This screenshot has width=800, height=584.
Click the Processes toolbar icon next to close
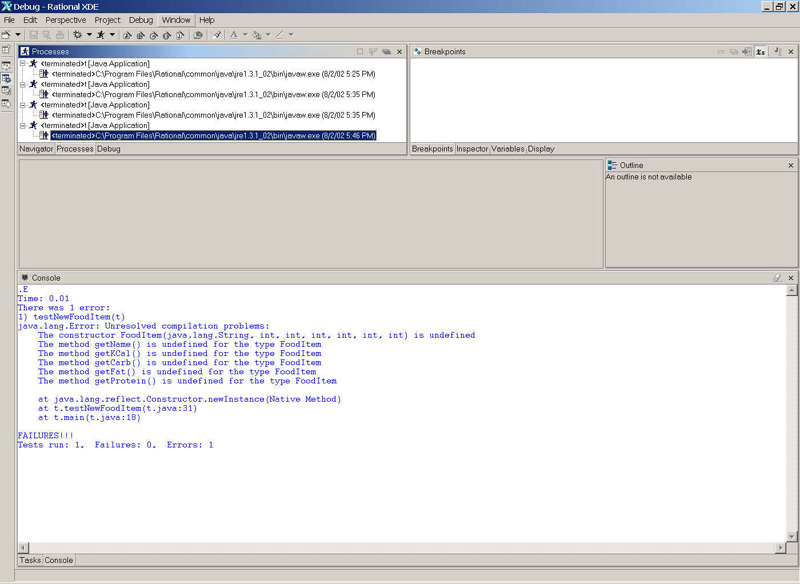(x=386, y=52)
